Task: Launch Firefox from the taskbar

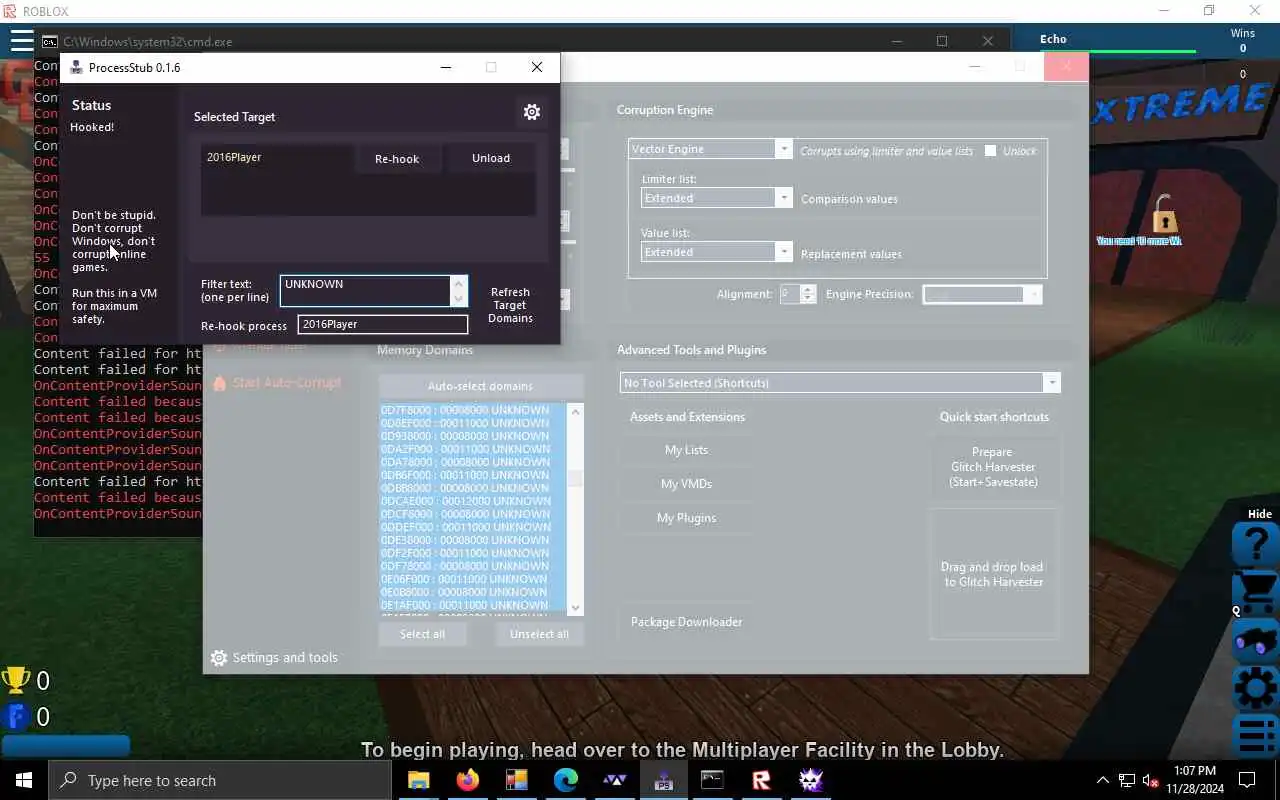Action: pos(467,780)
